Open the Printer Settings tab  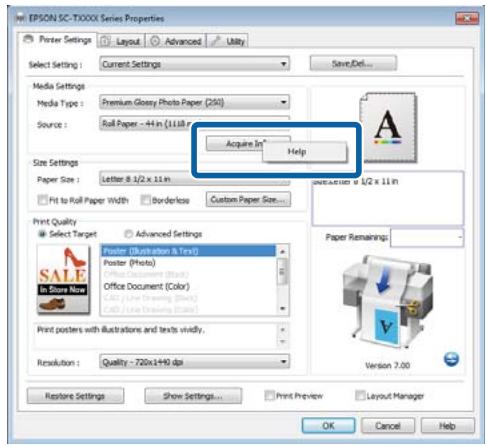[58, 40]
